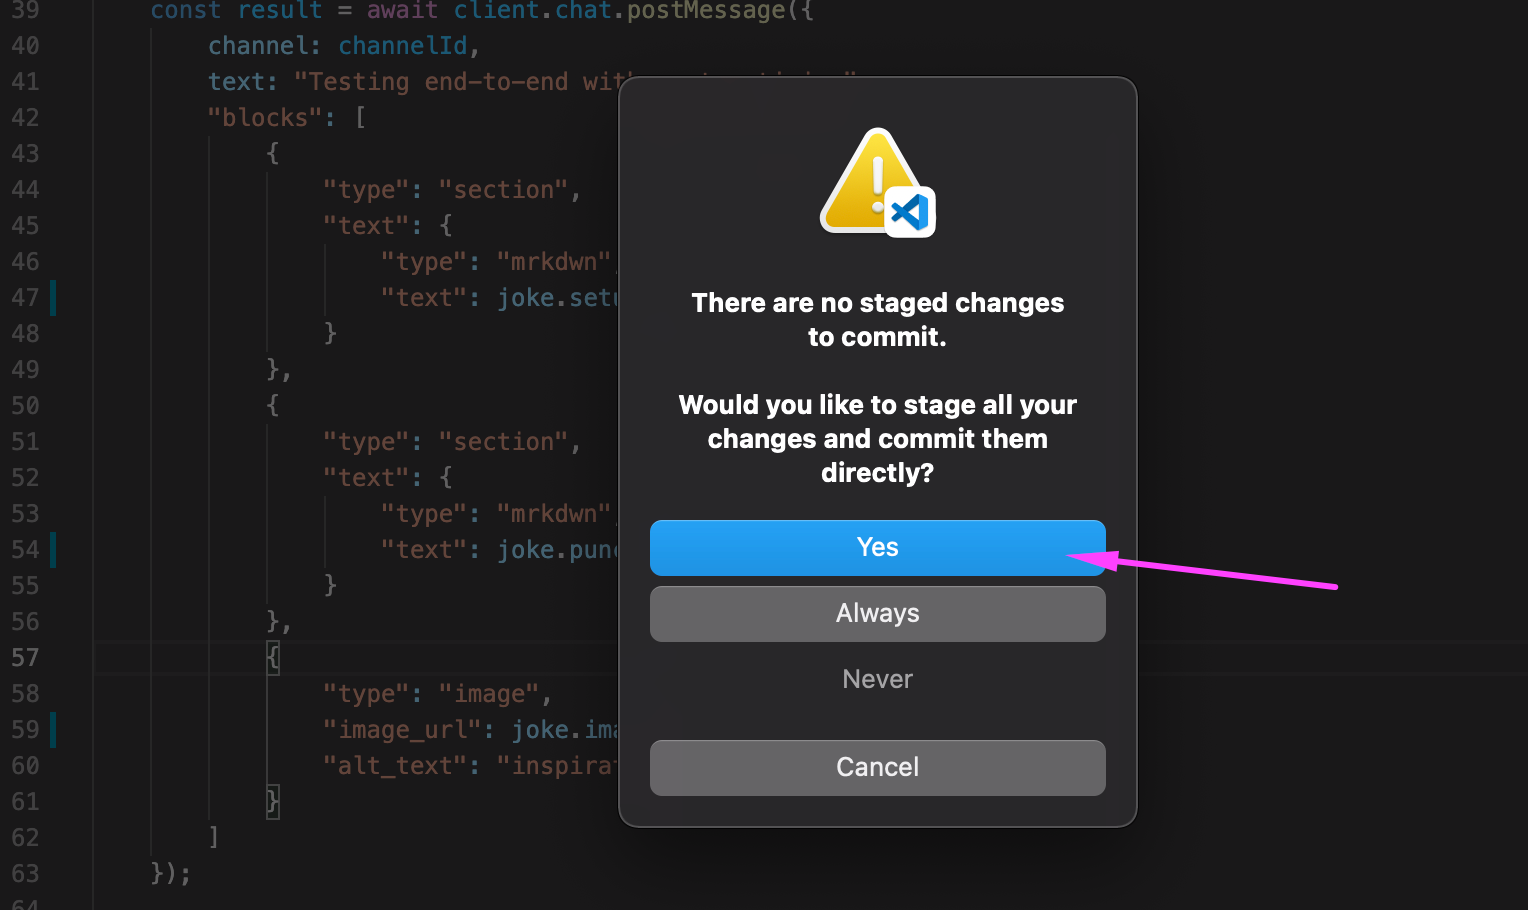Collapse the code block brace on line 57
This screenshot has height=910, width=1528.
271,657
